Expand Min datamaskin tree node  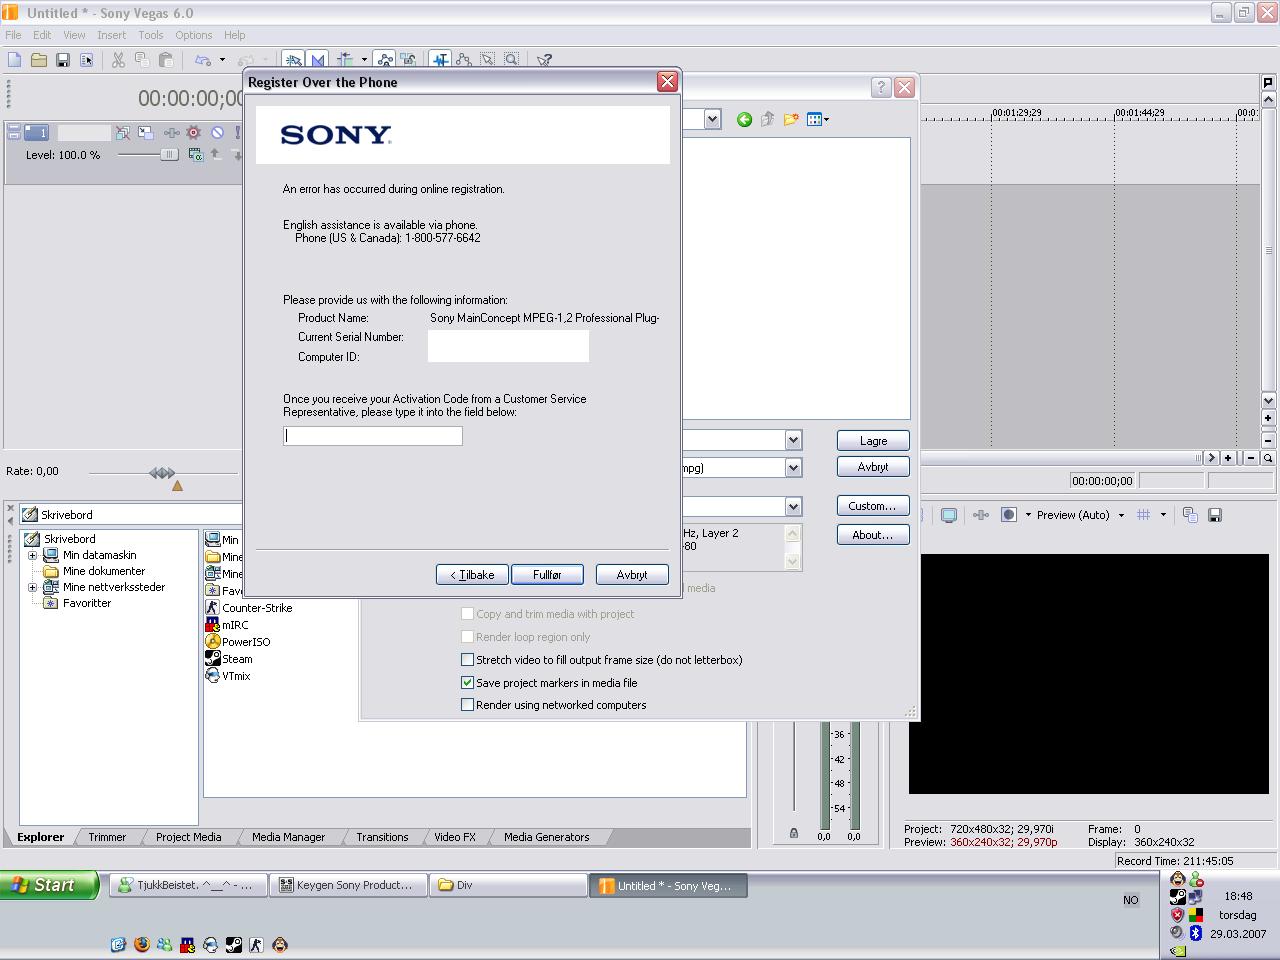point(33,555)
